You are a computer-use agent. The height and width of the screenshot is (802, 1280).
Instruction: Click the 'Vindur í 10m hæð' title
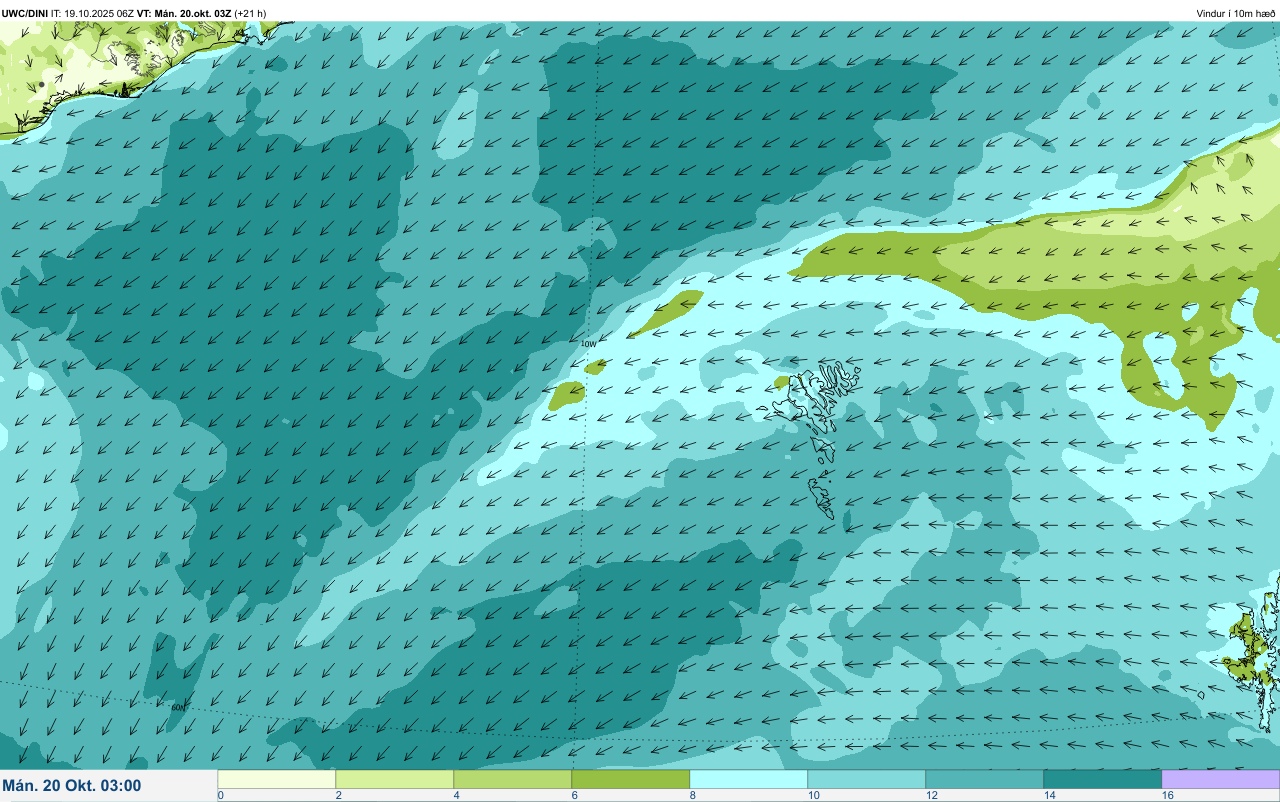coord(1236,13)
